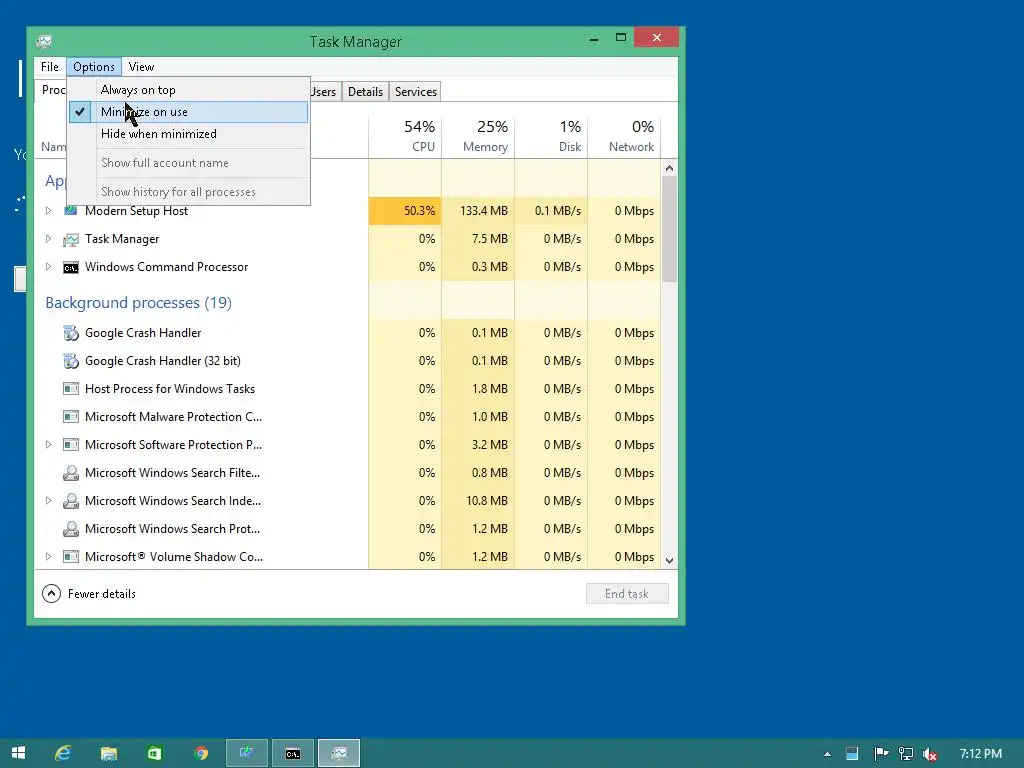Click the Task Manager process row icon
The width and height of the screenshot is (1024, 768).
click(x=71, y=240)
